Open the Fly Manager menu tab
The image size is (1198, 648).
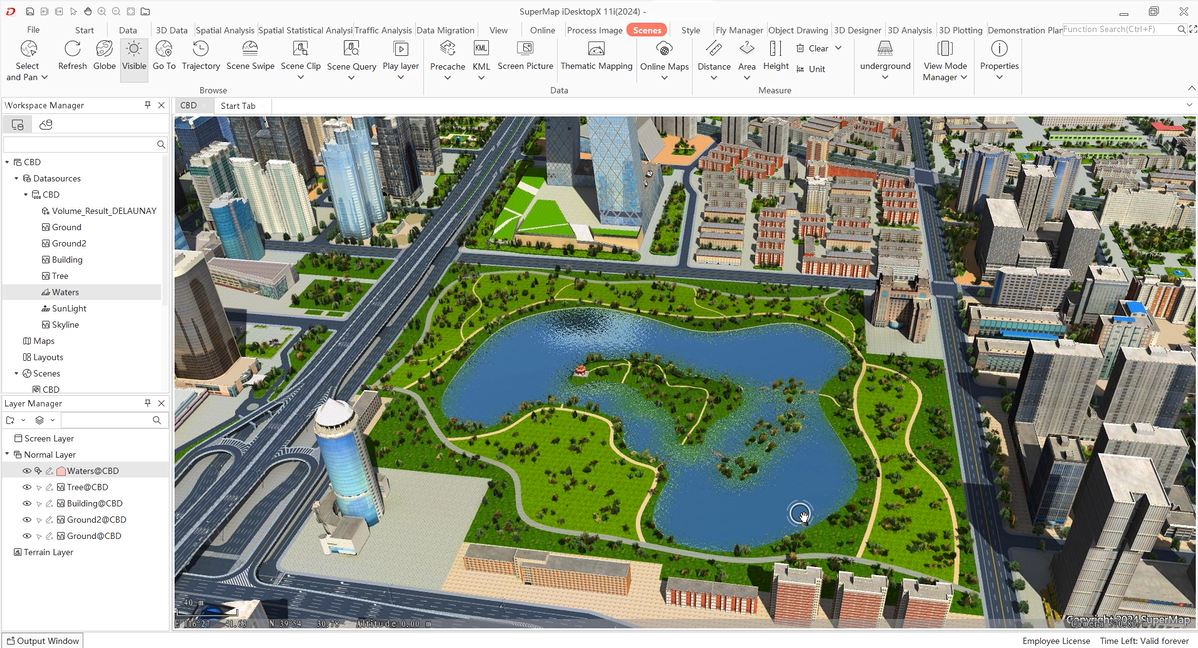[738, 30]
